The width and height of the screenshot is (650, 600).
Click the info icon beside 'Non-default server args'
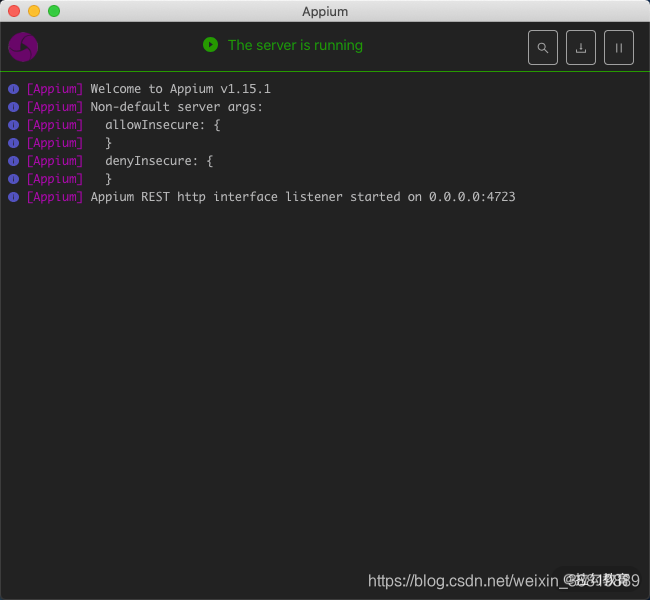pyautogui.click(x=14, y=107)
